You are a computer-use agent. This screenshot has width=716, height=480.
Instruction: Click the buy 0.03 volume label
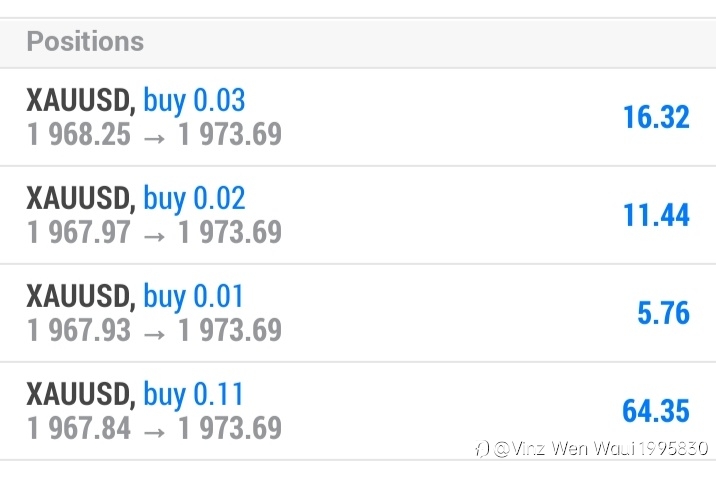(194, 100)
